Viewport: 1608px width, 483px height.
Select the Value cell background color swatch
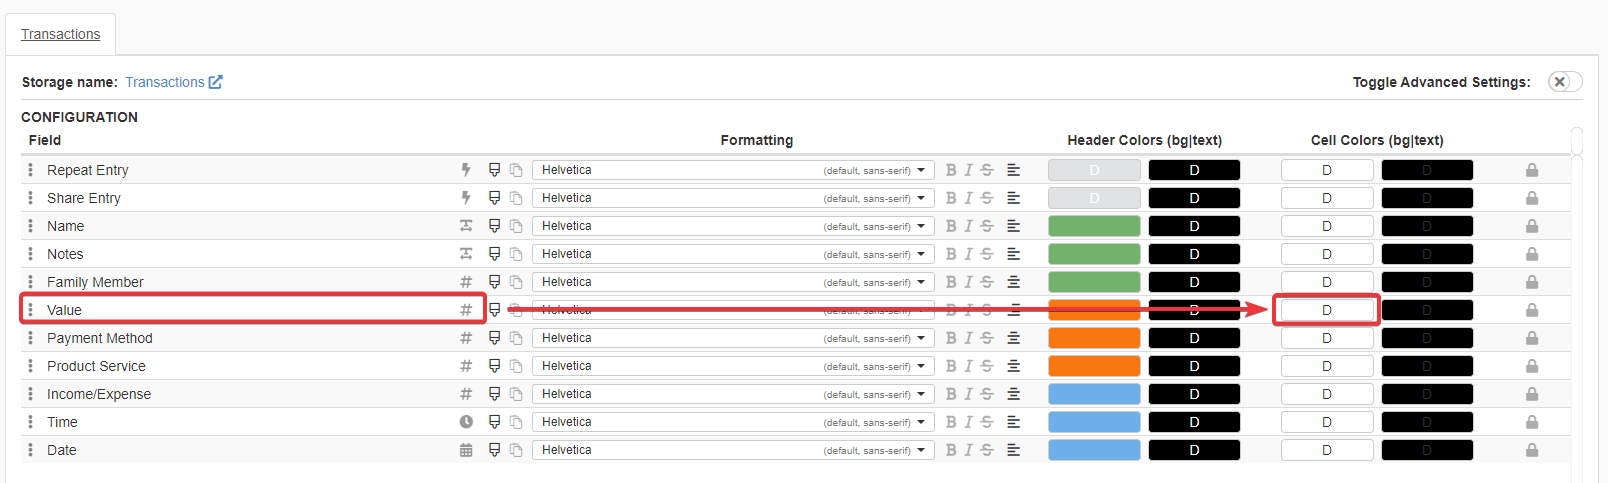[x=1327, y=310]
